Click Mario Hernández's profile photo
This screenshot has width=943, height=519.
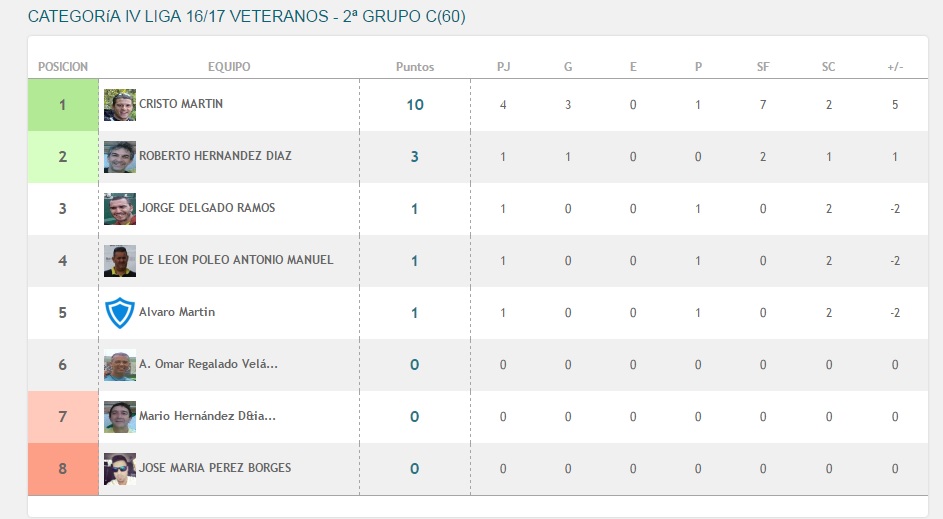[120, 417]
